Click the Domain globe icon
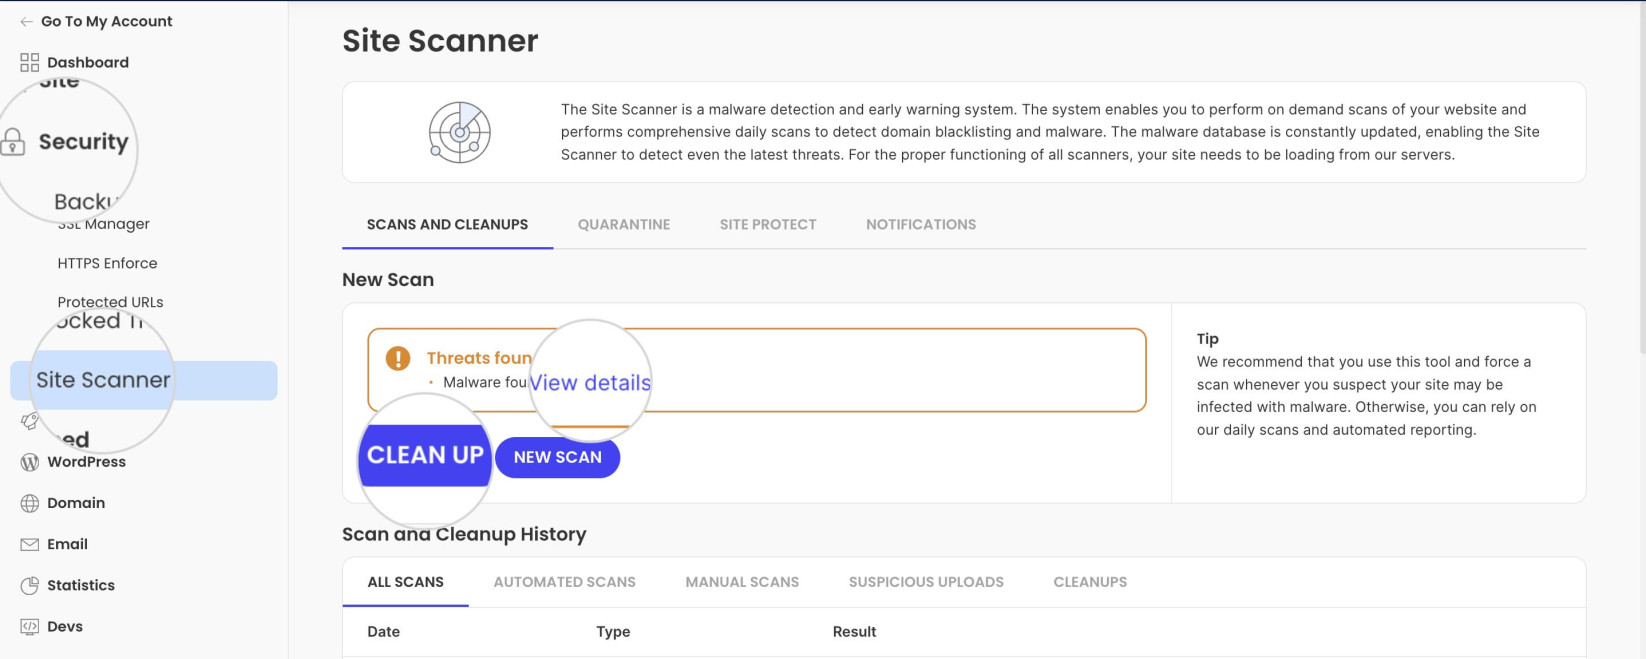1646x659 pixels. [30, 503]
